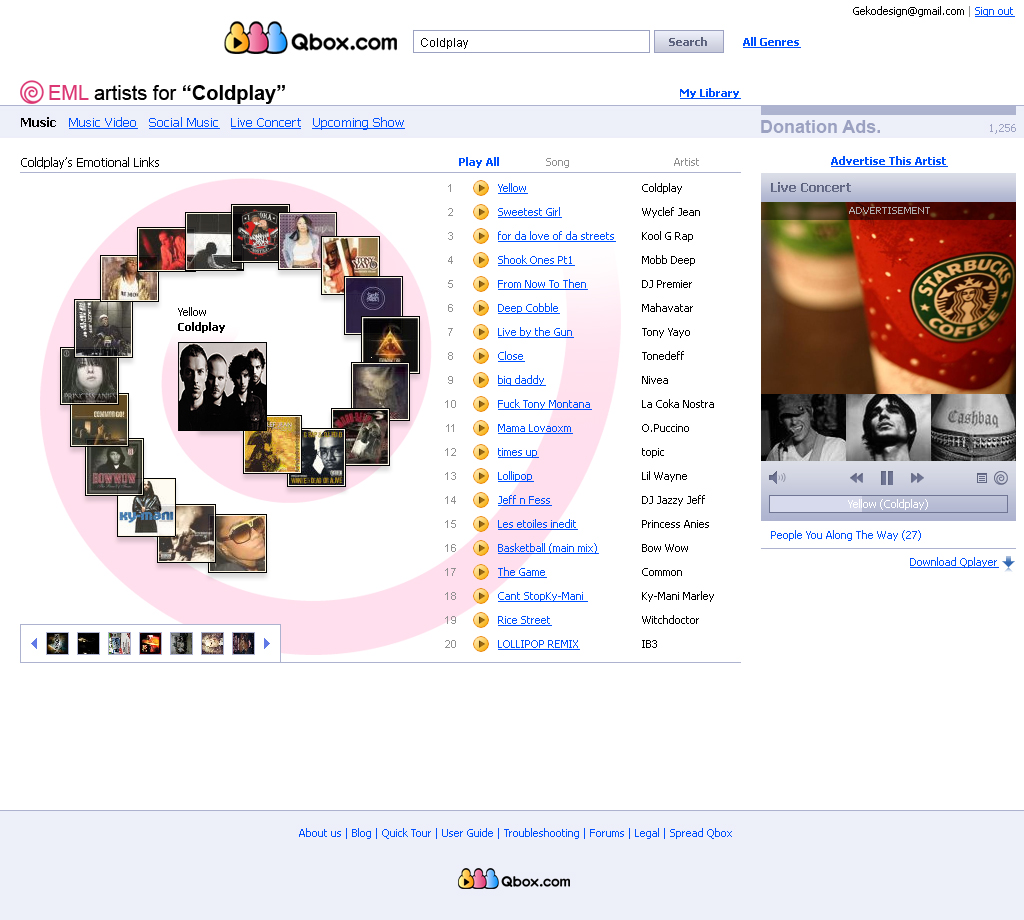Click the Qbox.com footer logo
Screen dimensions: 1024x920
514,880
